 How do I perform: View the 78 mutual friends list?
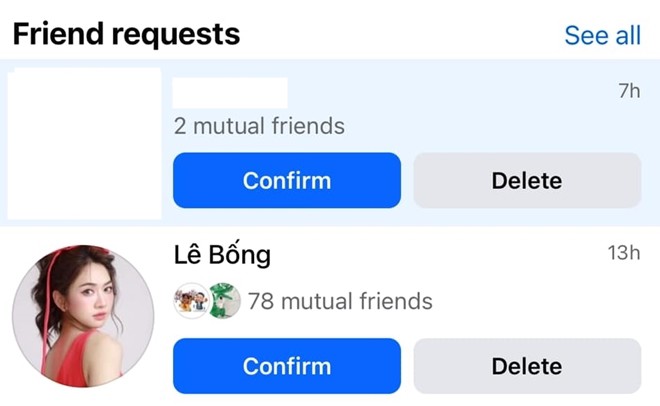340,301
